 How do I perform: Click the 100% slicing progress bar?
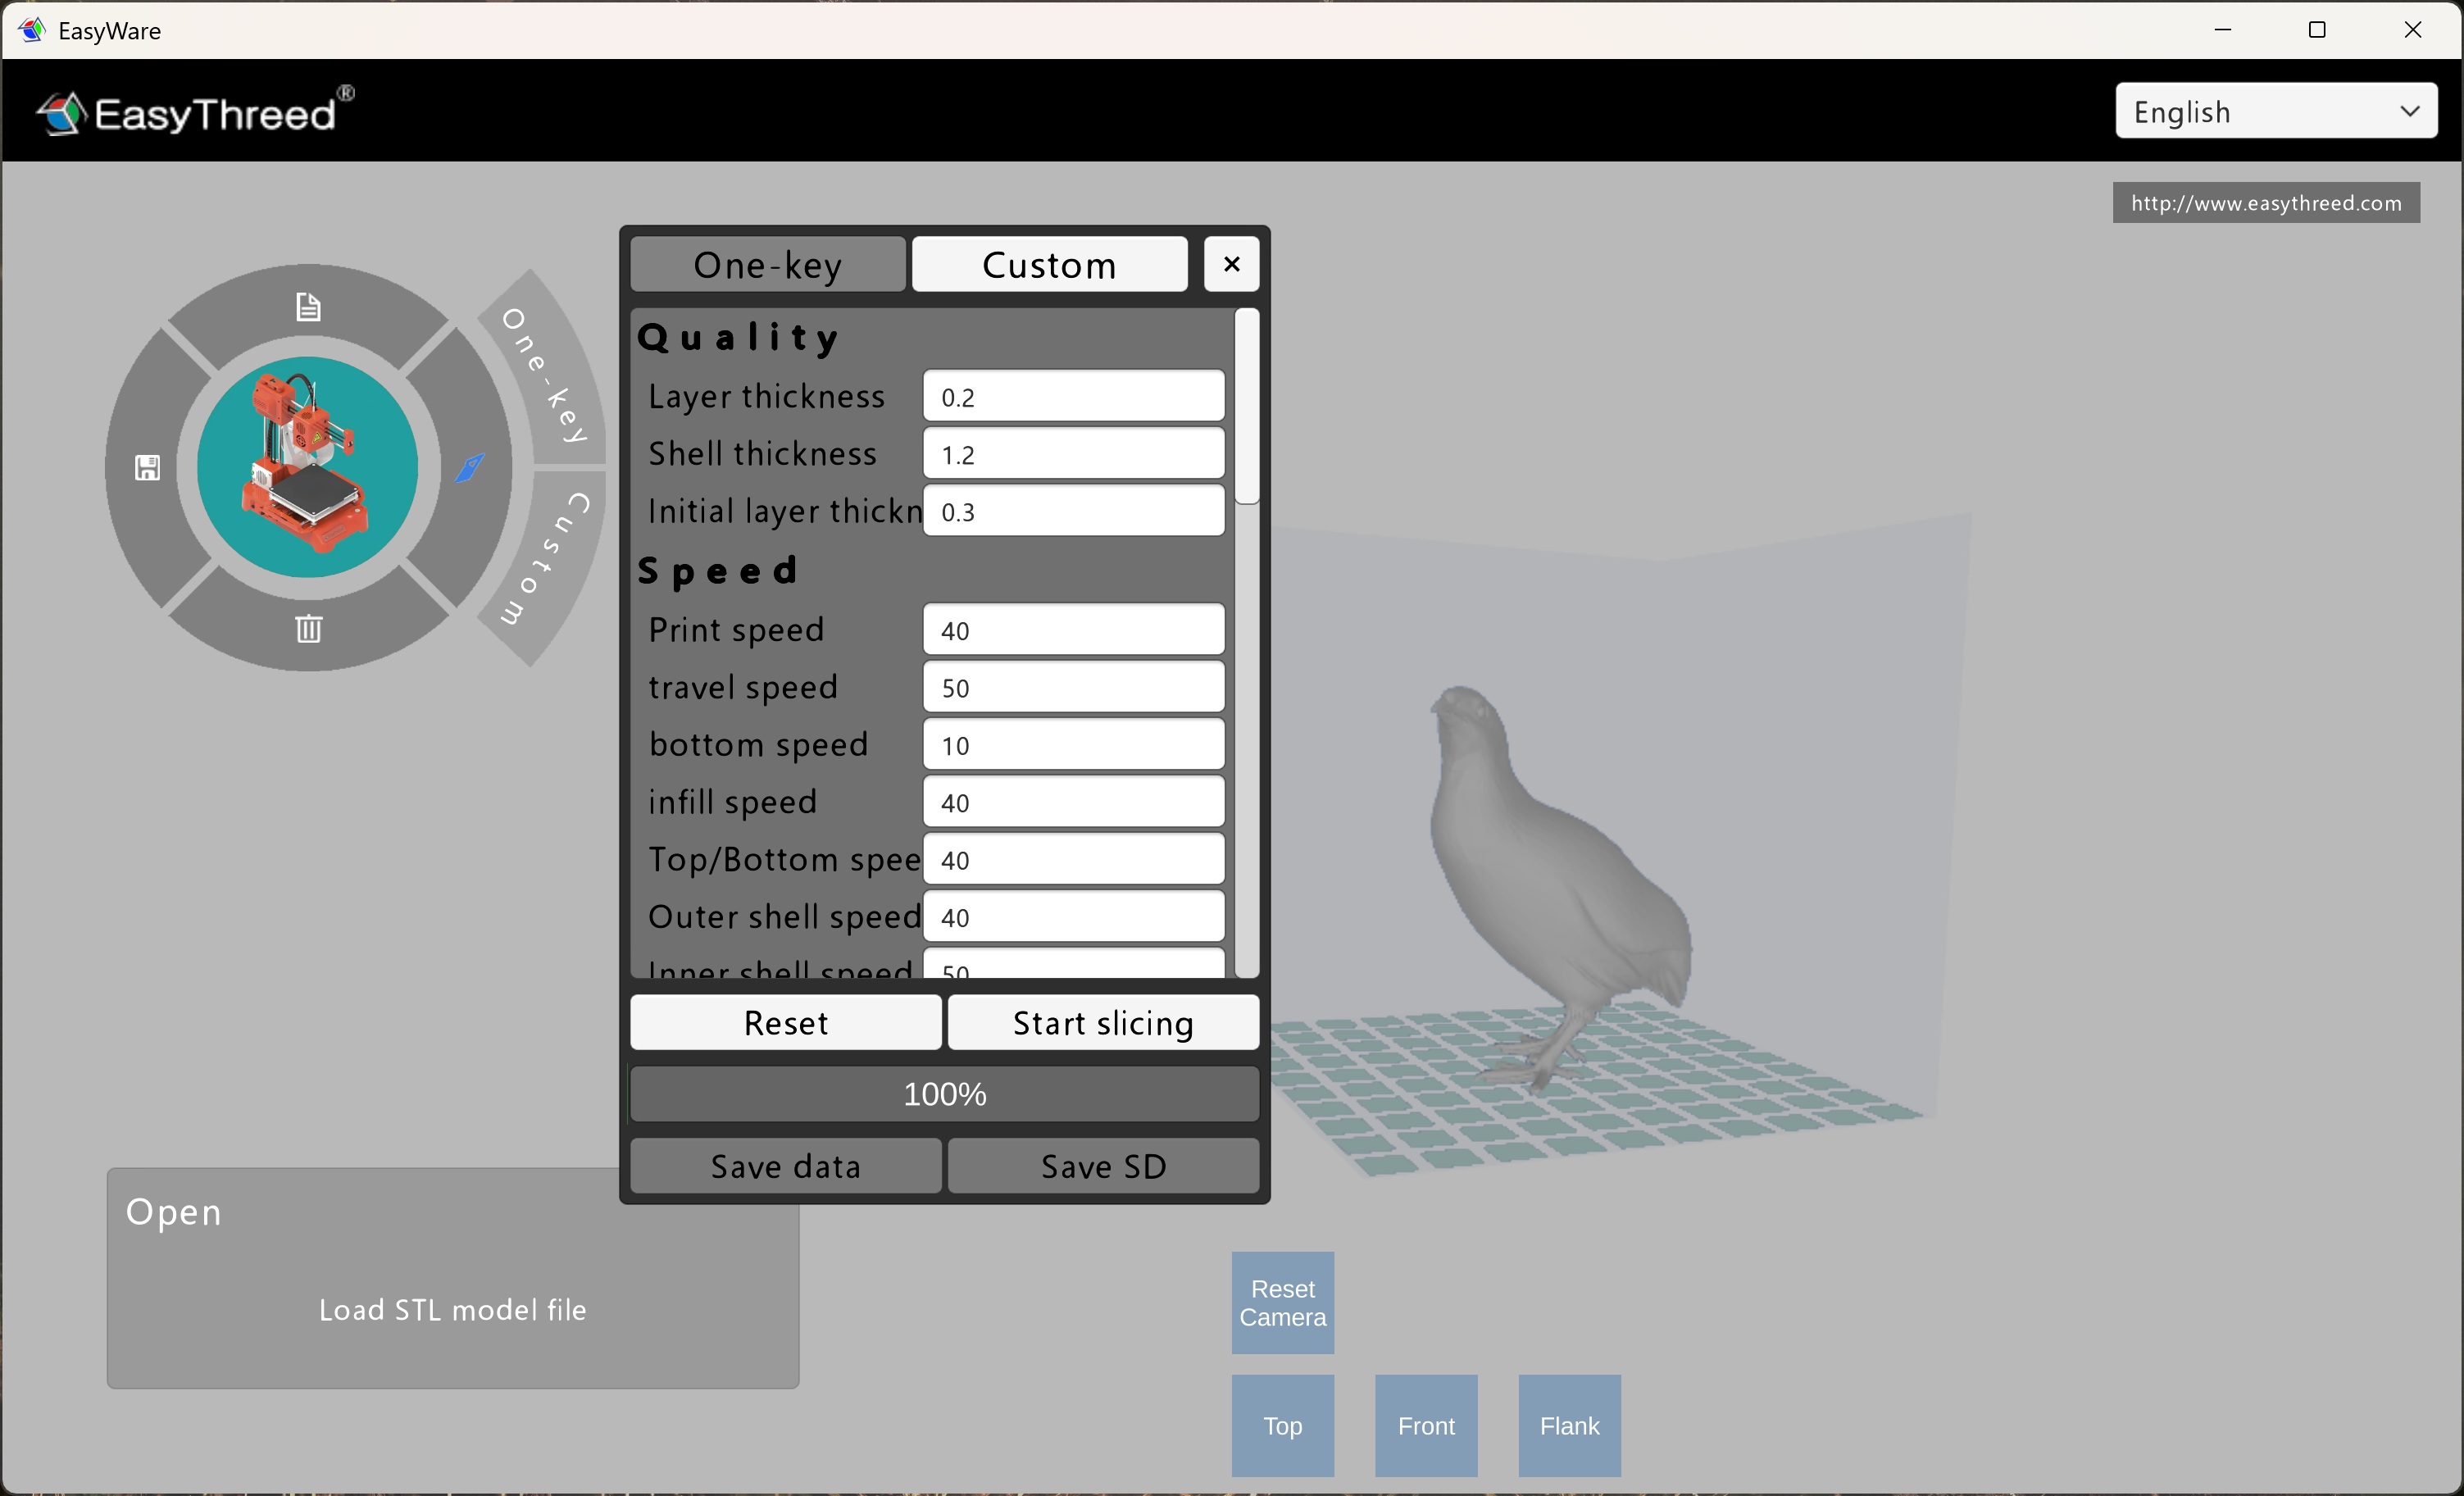point(944,1094)
